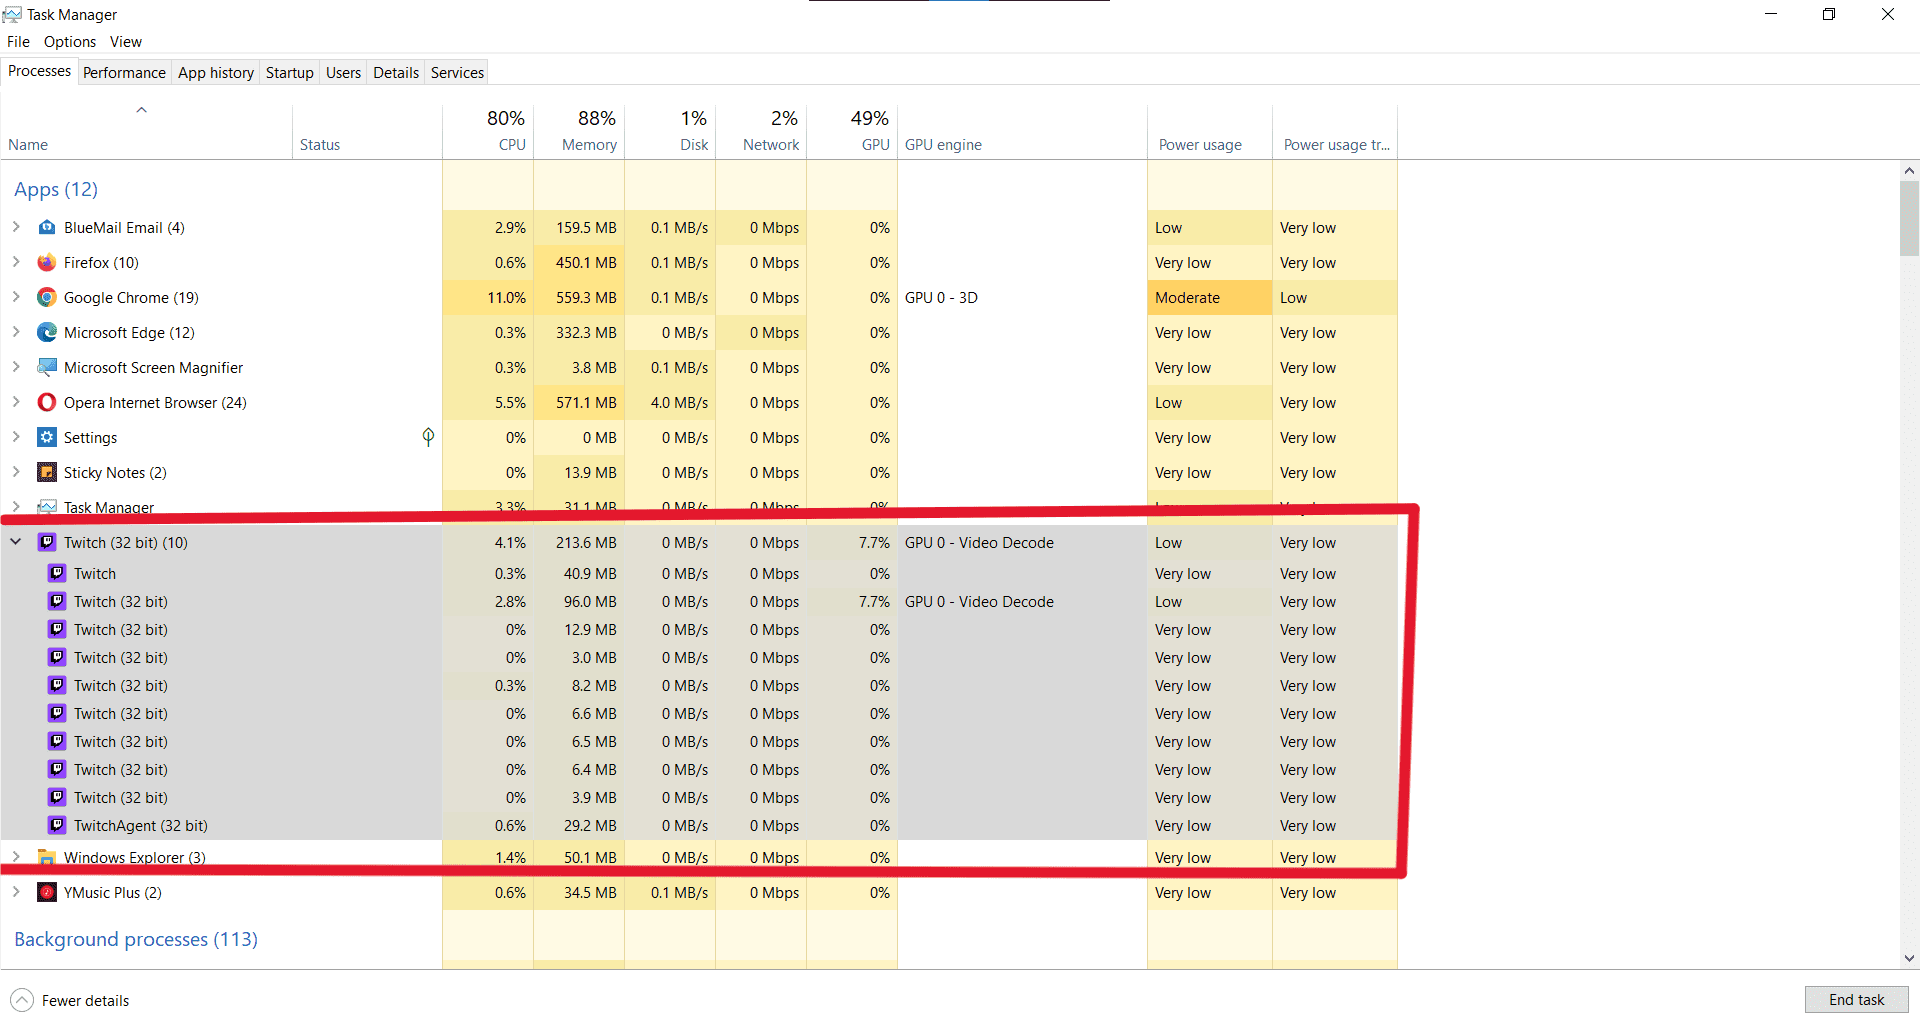Click icon of Twitch child using 6.6 MB
The height and width of the screenshot is (1030, 1920).
tap(57, 714)
